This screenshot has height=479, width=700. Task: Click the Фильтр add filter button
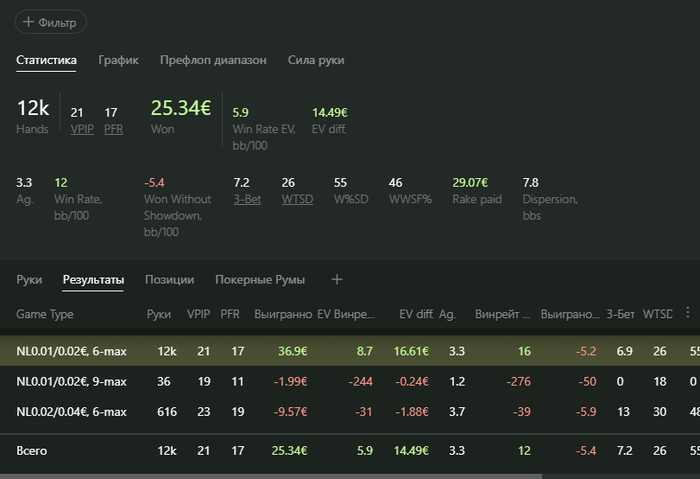tap(52, 22)
